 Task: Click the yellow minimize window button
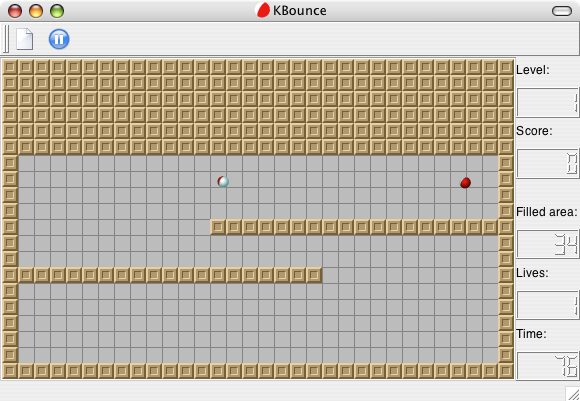tap(36, 11)
